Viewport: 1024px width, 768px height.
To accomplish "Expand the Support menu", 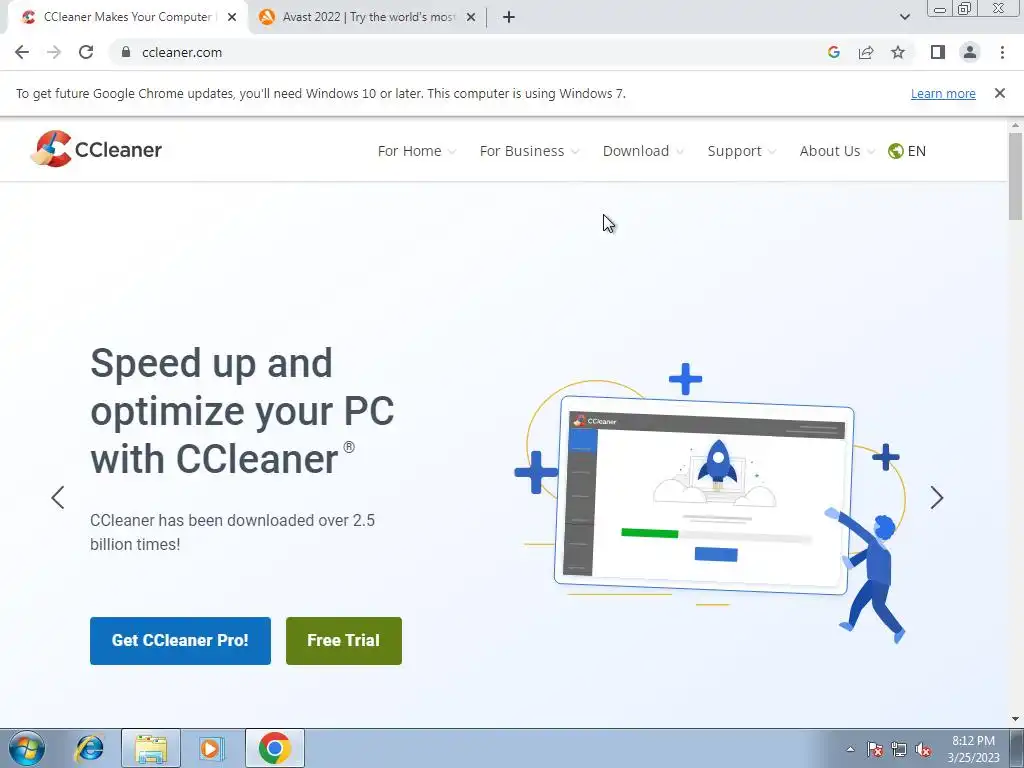I will coord(742,151).
